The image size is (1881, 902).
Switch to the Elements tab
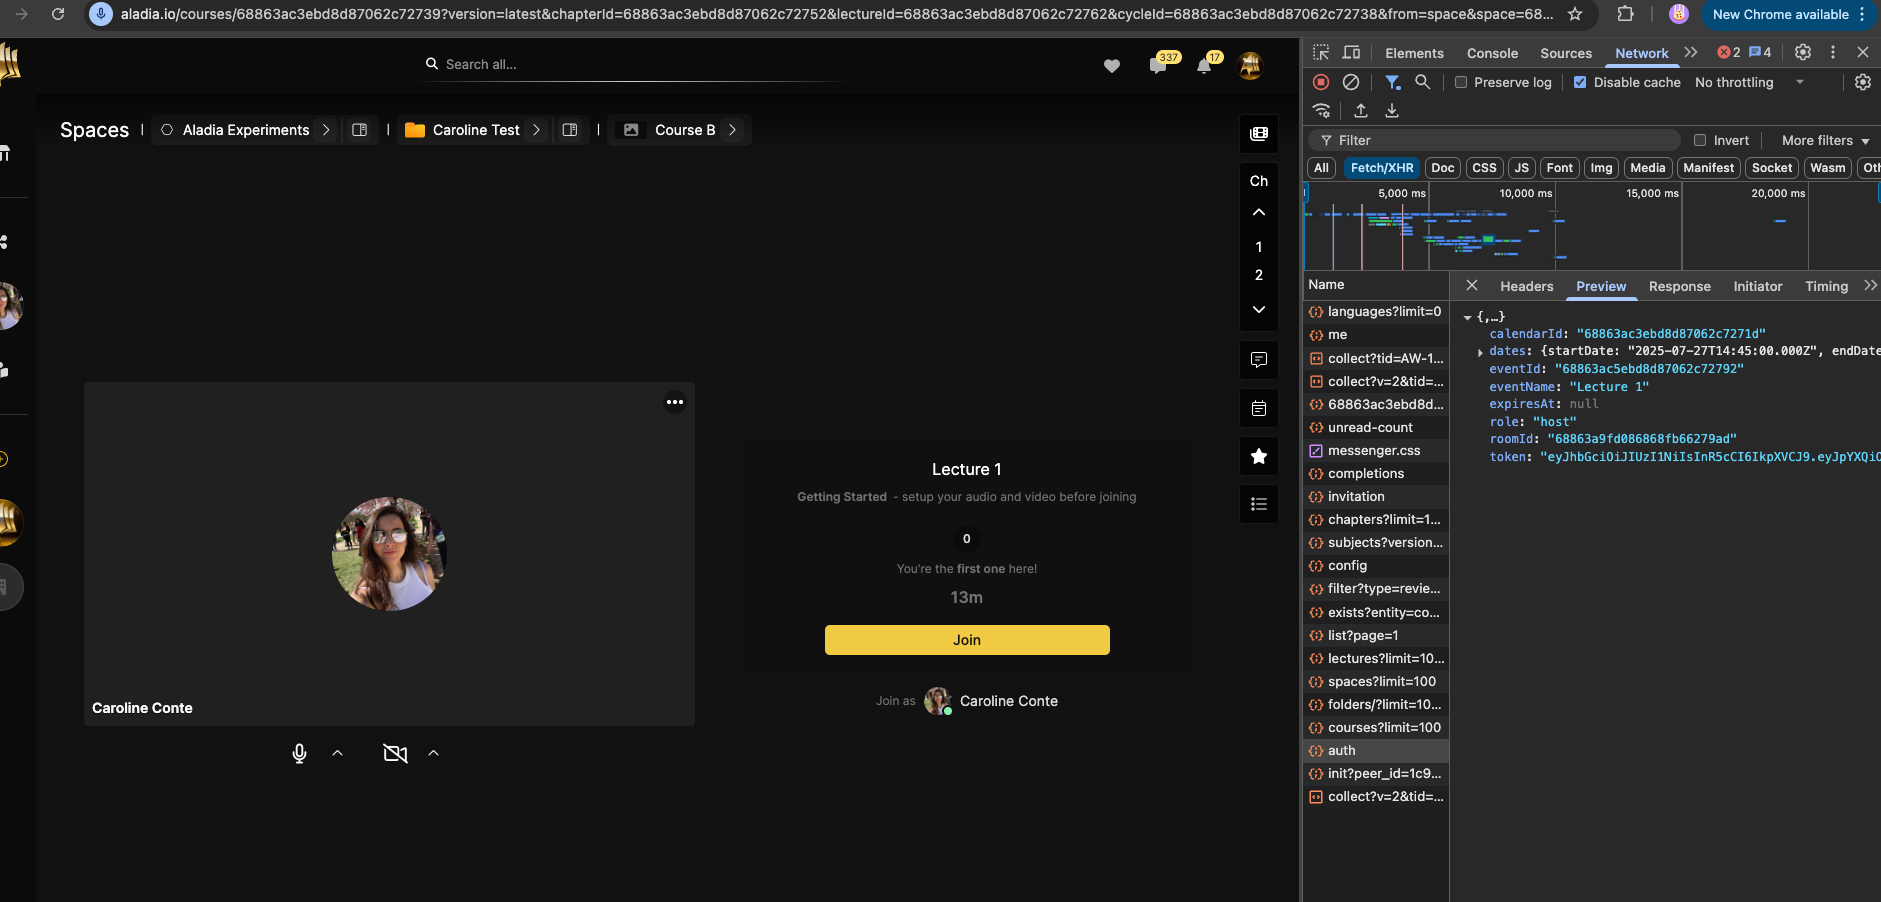[1414, 53]
